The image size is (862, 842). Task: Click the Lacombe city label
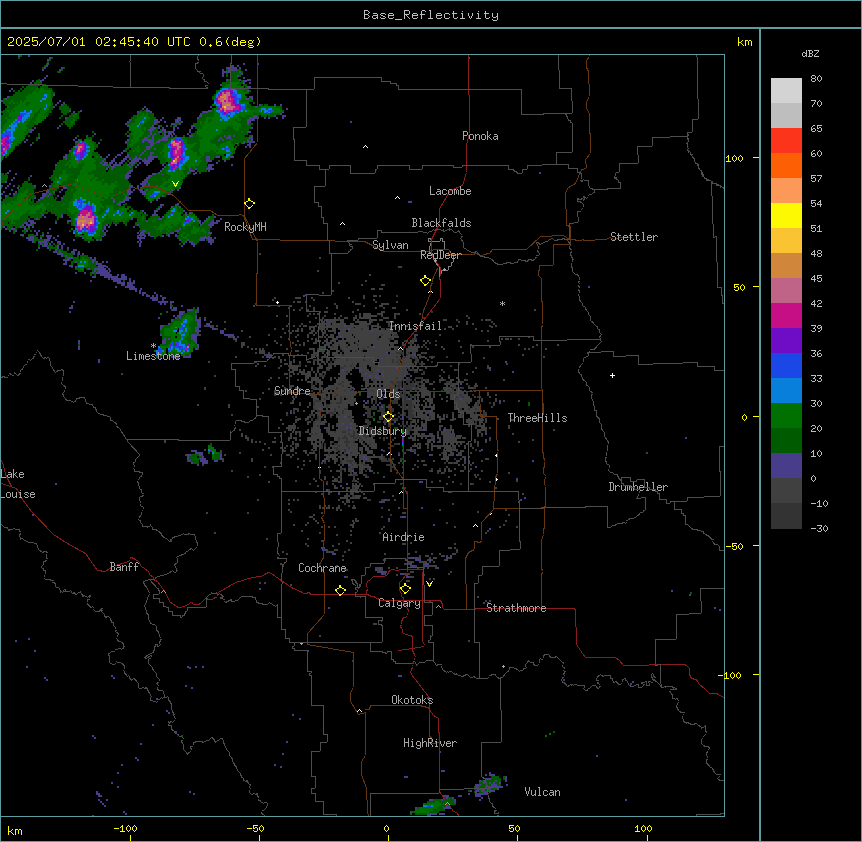point(450,191)
